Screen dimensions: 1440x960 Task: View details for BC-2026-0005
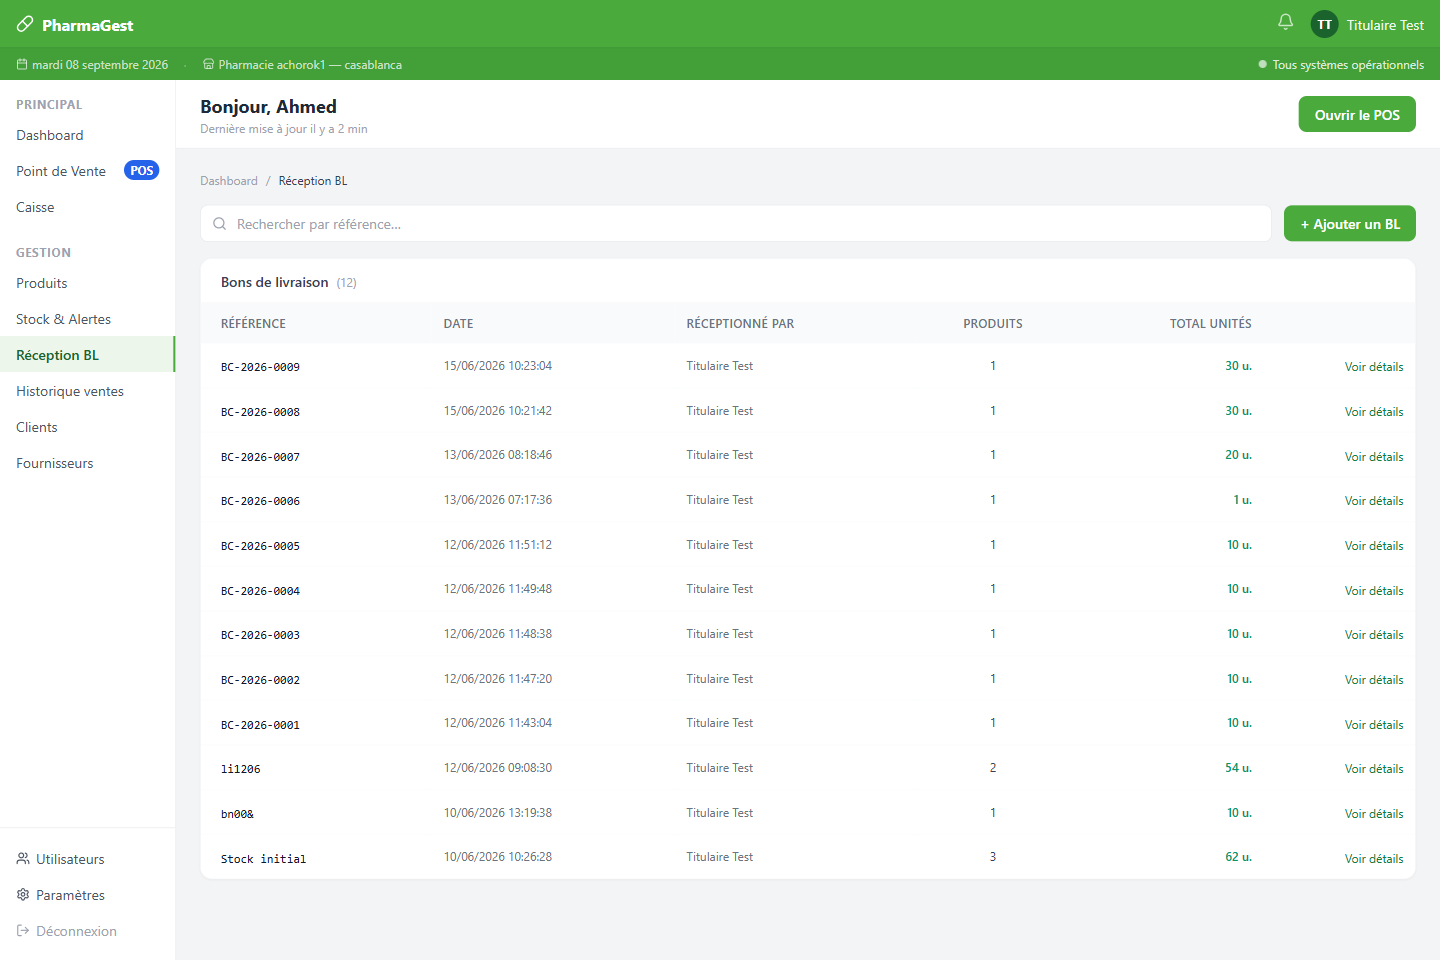coord(1374,546)
